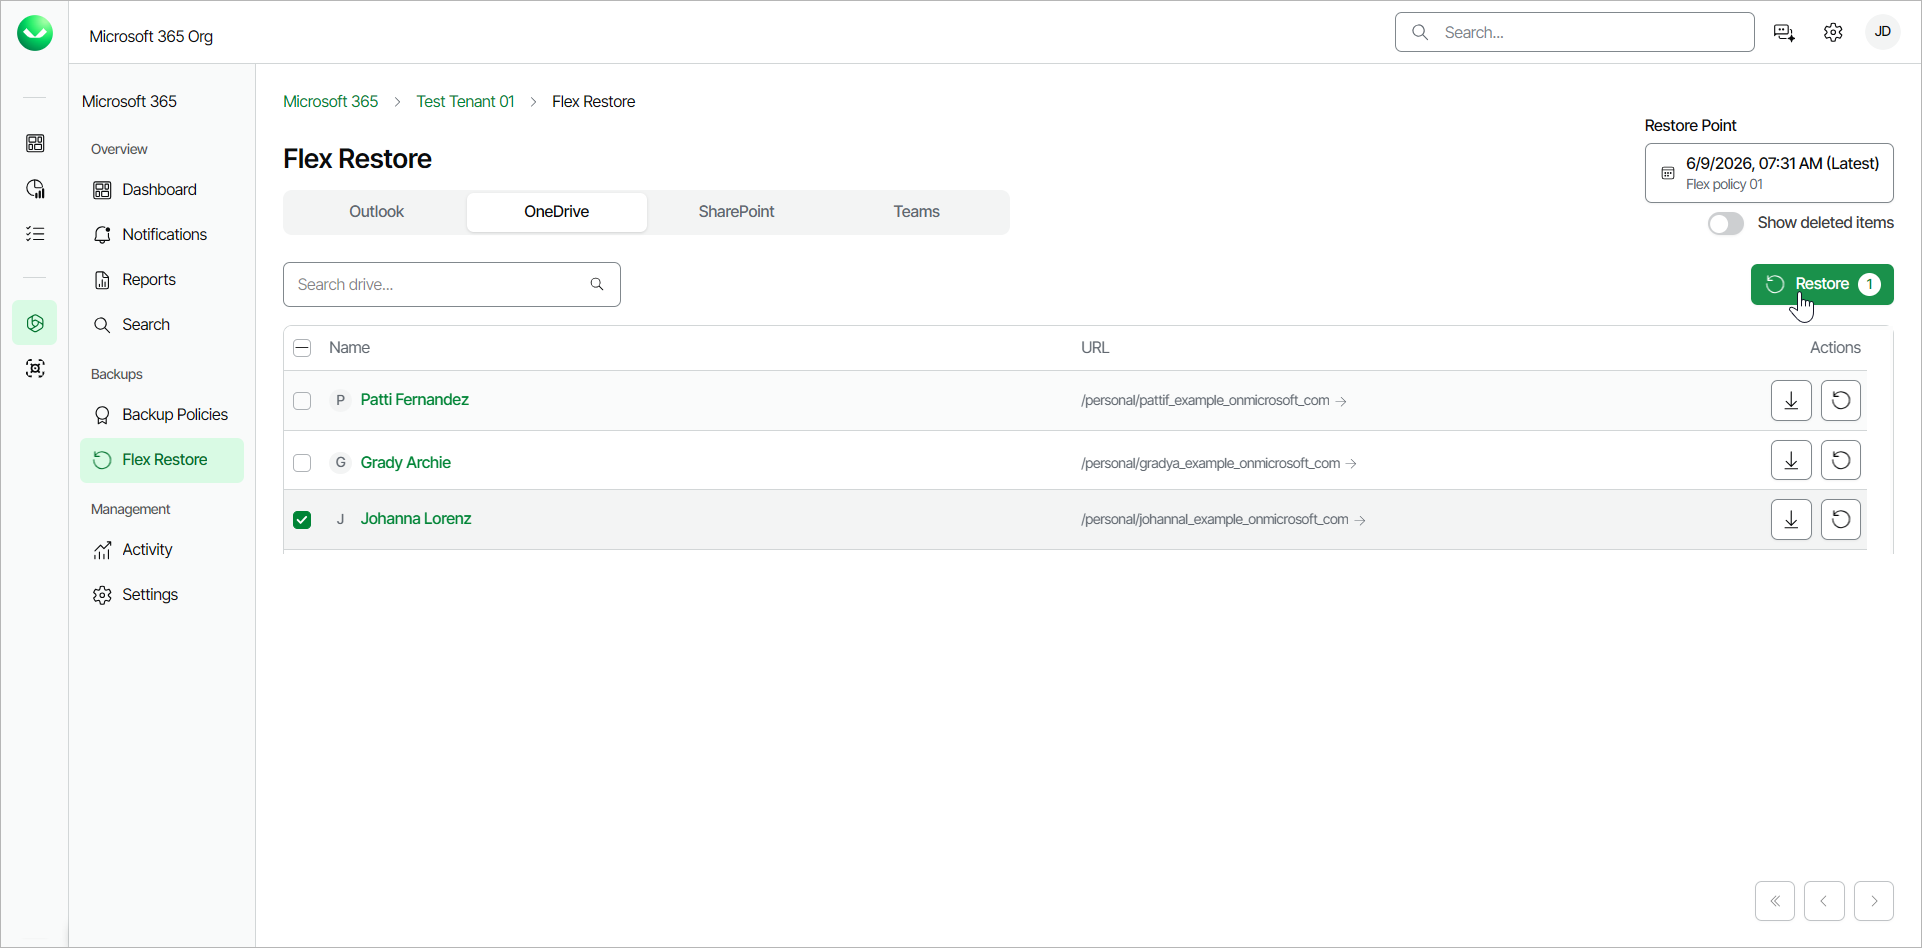Viewport: 1922px width, 948px height.
Task: Open the Restore Point selector
Action: pyautogui.click(x=1769, y=173)
